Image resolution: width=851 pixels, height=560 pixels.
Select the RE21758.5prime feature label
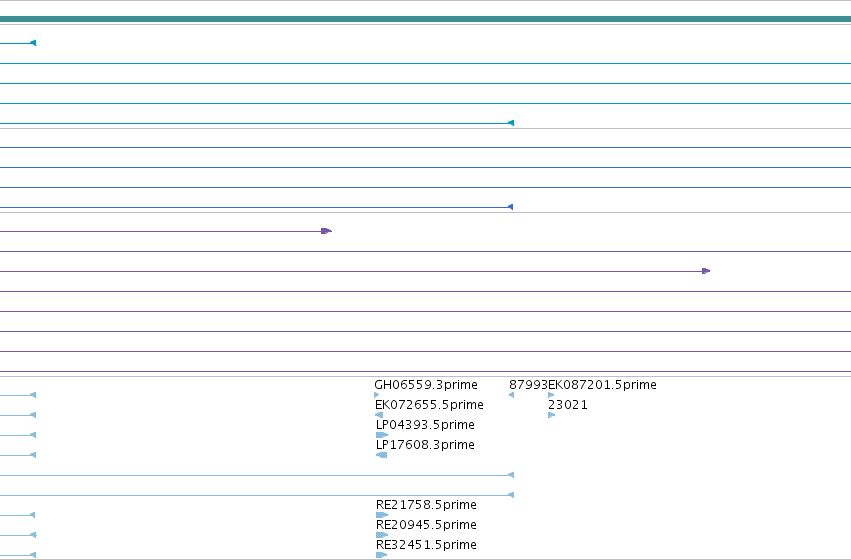tap(426, 505)
